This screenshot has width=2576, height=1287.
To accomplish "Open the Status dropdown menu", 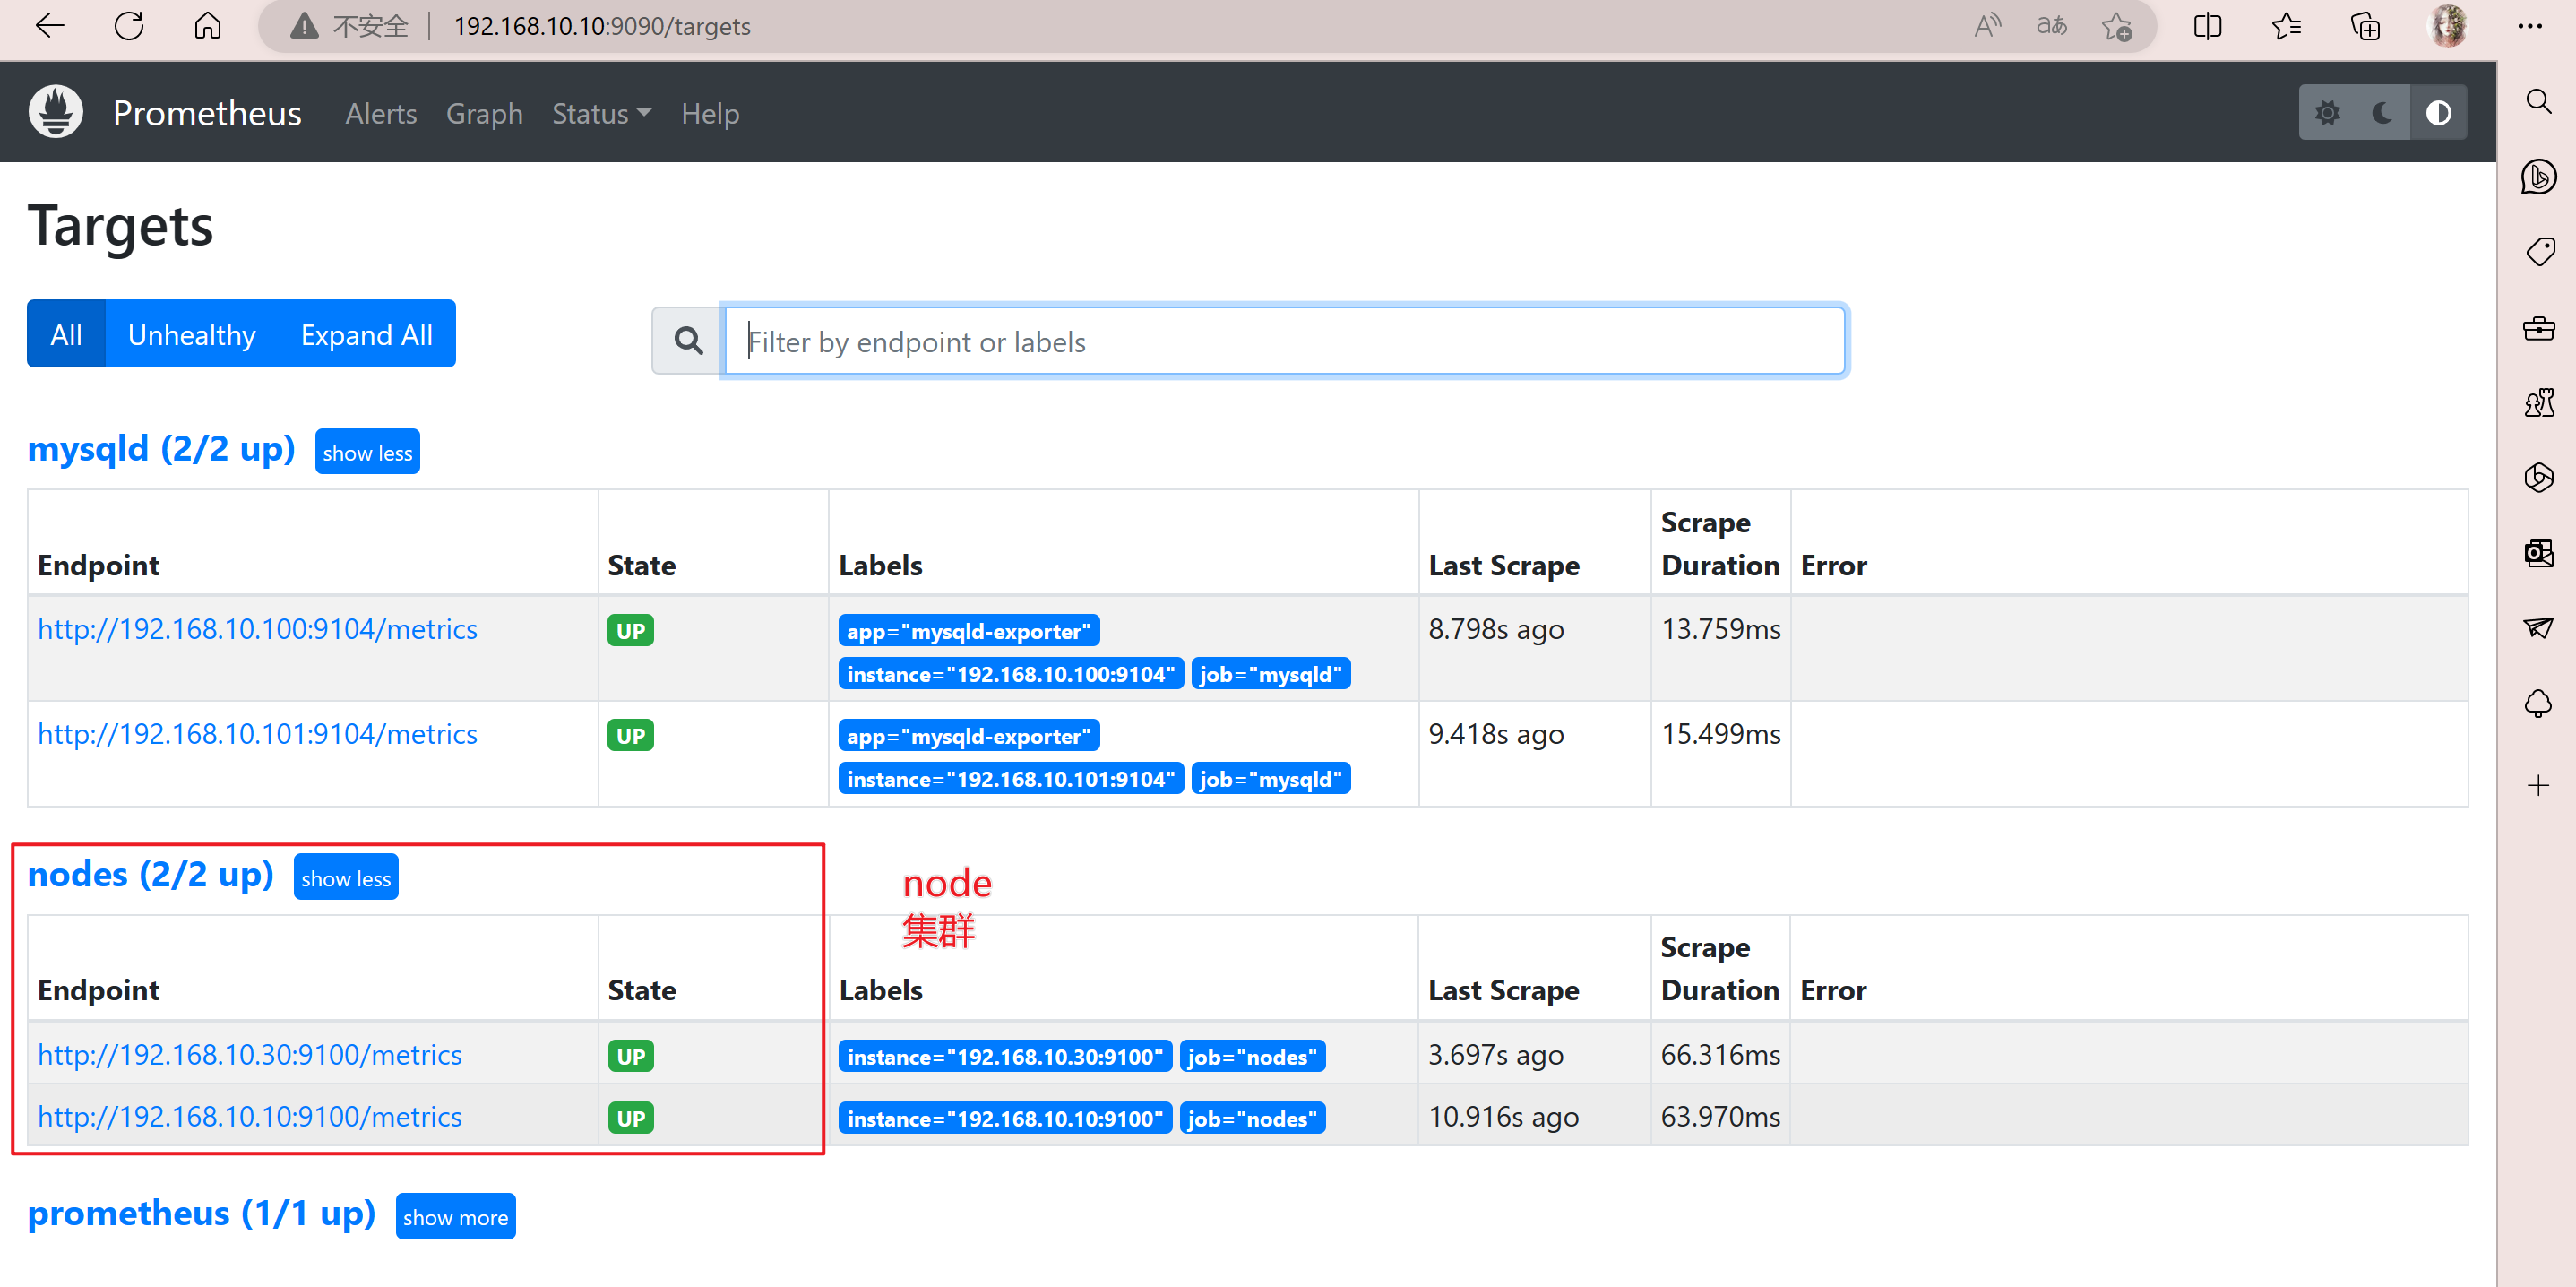I will (x=601, y=113).
